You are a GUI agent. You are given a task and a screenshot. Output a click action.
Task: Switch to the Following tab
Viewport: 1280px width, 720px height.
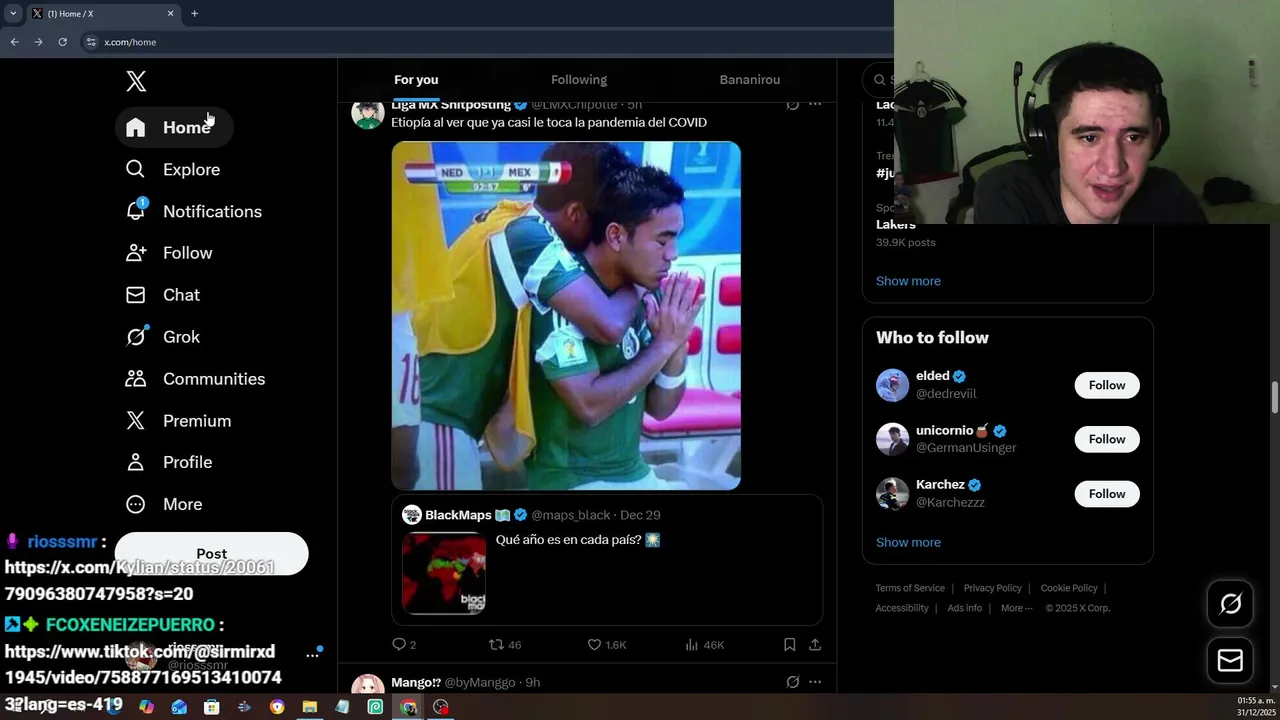coord(579,80)
